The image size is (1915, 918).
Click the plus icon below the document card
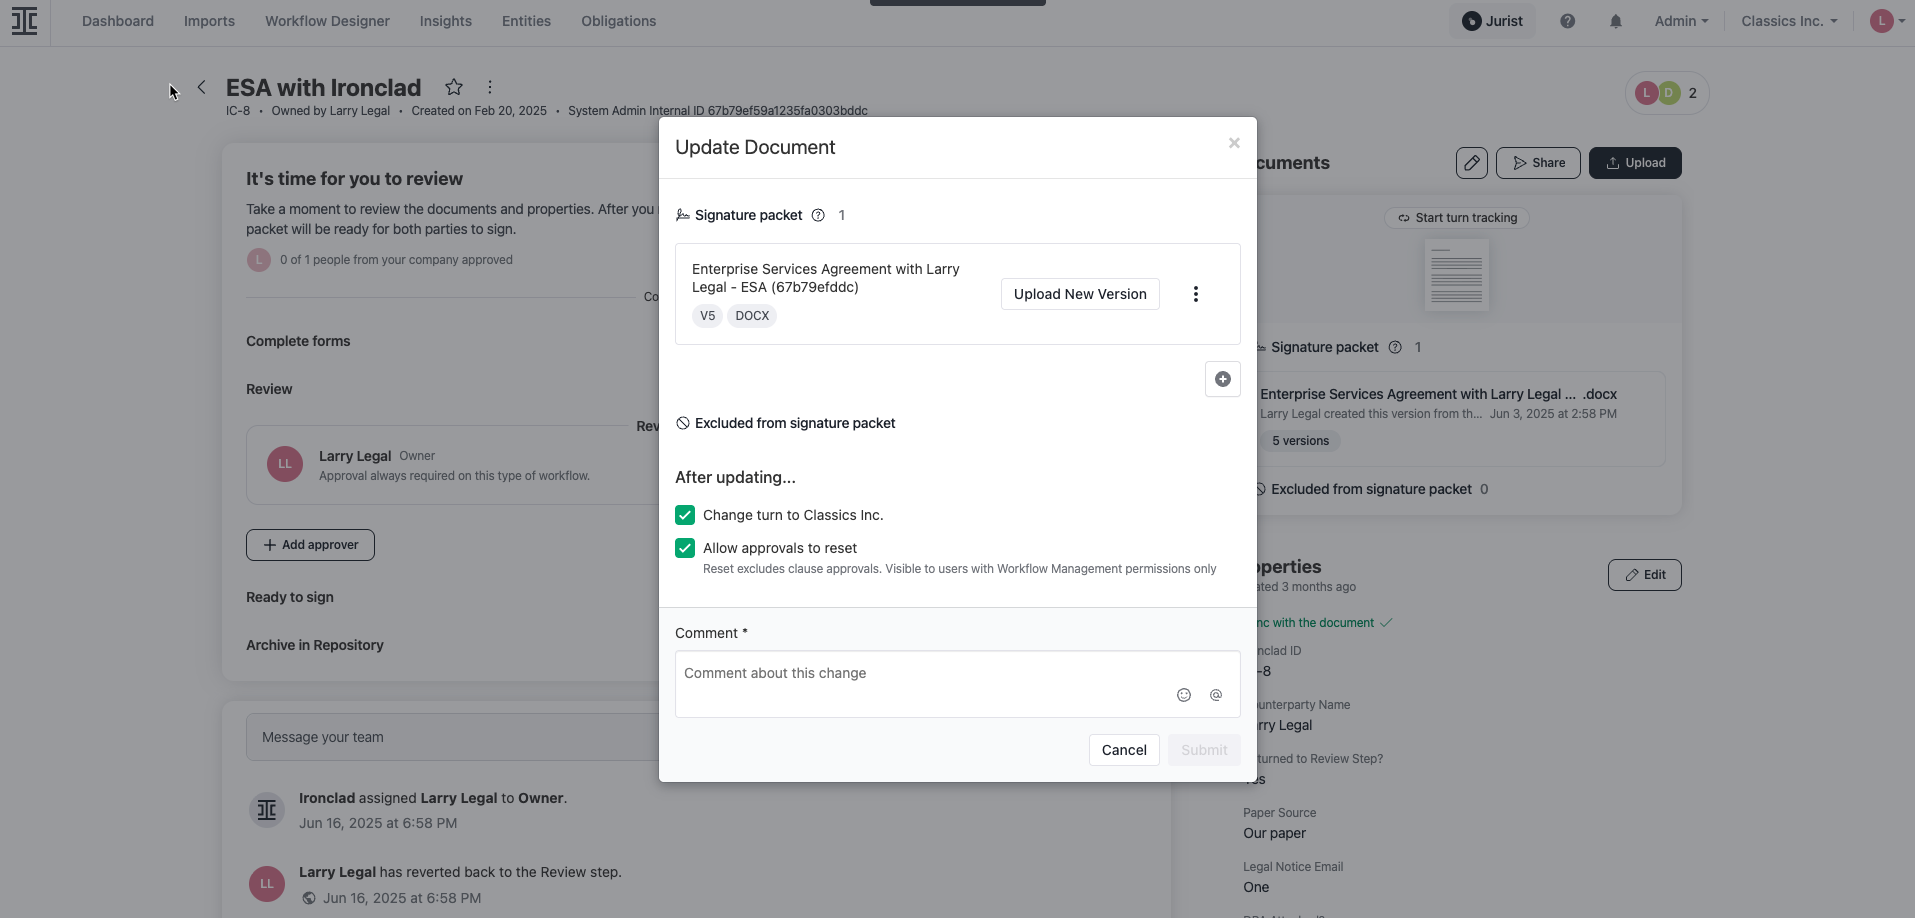(1222, 379)
